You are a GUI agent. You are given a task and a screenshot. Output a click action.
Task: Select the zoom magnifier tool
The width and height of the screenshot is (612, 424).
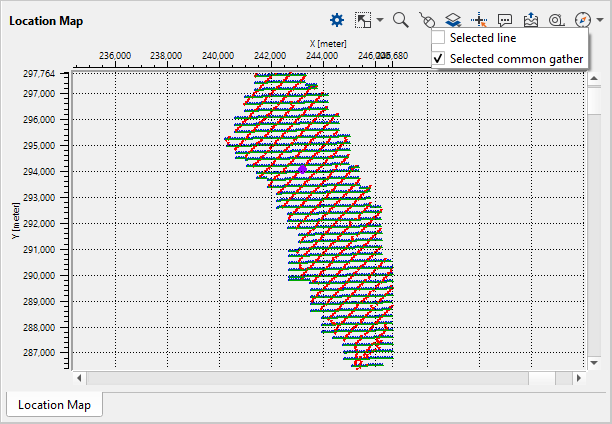tap(401, 19)
